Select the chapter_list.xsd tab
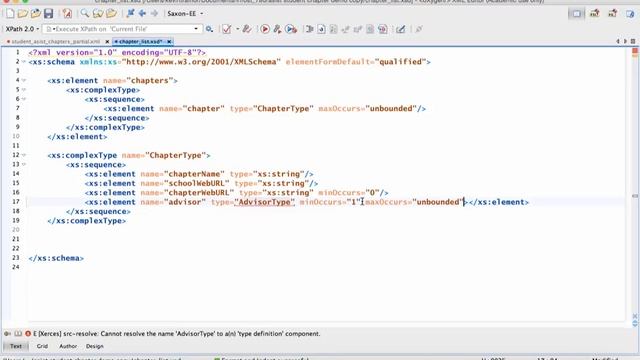Screen dimensions: 640x360 [x=139, y=42]
